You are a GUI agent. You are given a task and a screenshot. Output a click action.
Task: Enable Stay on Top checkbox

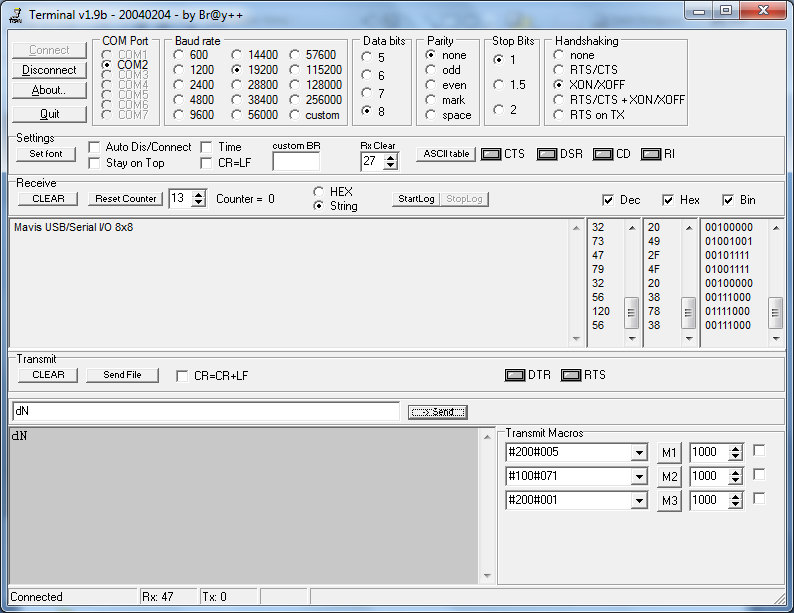94,163
